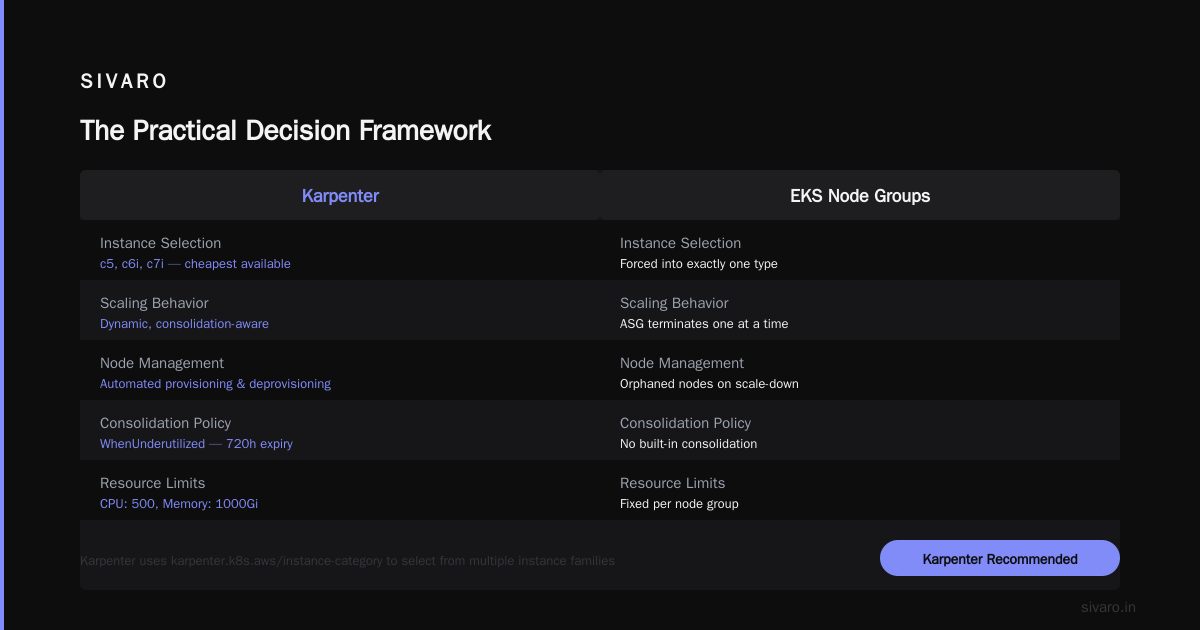Select the EKS Node Groups column header
The image size is (1200, 630).
point(860,195)
